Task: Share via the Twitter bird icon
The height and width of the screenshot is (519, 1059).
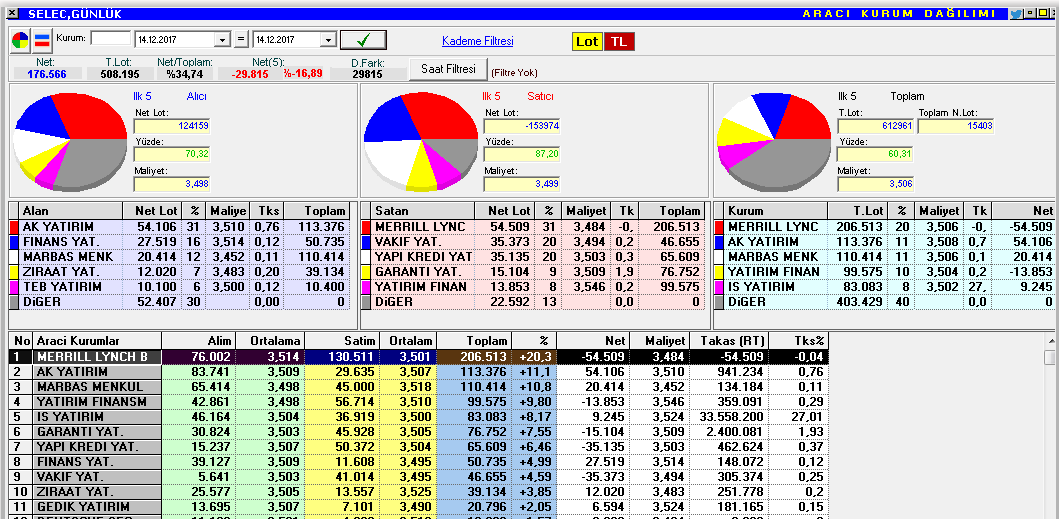Action: pyautogui.click(x=1016, y=14)
